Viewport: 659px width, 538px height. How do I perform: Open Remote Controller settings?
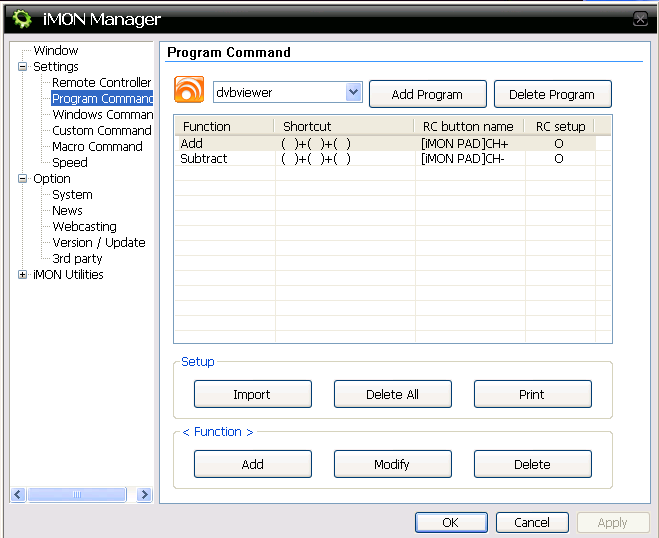[101, 82]
